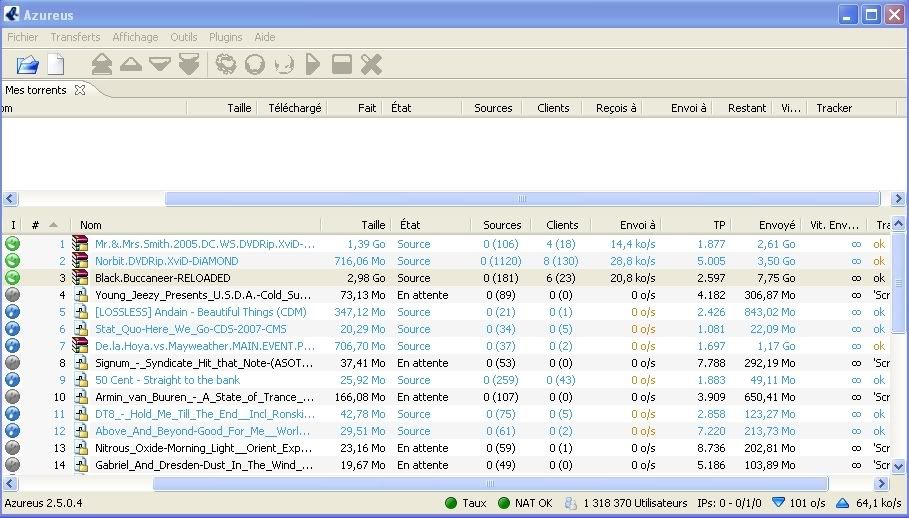Image resolution: width=909 pixels, height=518 pixels.
Task: Click the upload speed triangle in status bar
Action: (842, 503)
